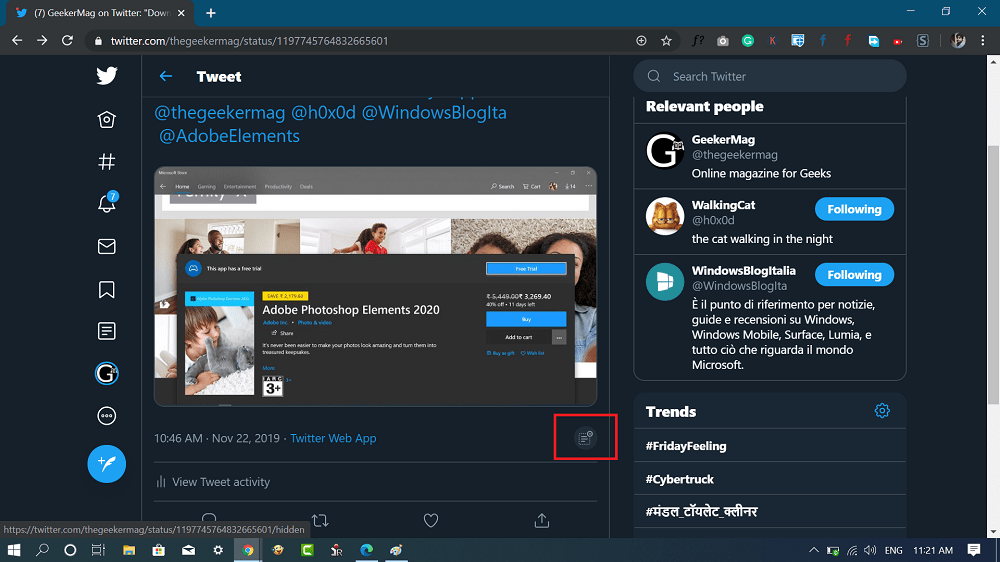Viewport: 1000px width, 562px height.
Task: Open @h0x0d mention in tweet
Action: click(323, 112)
